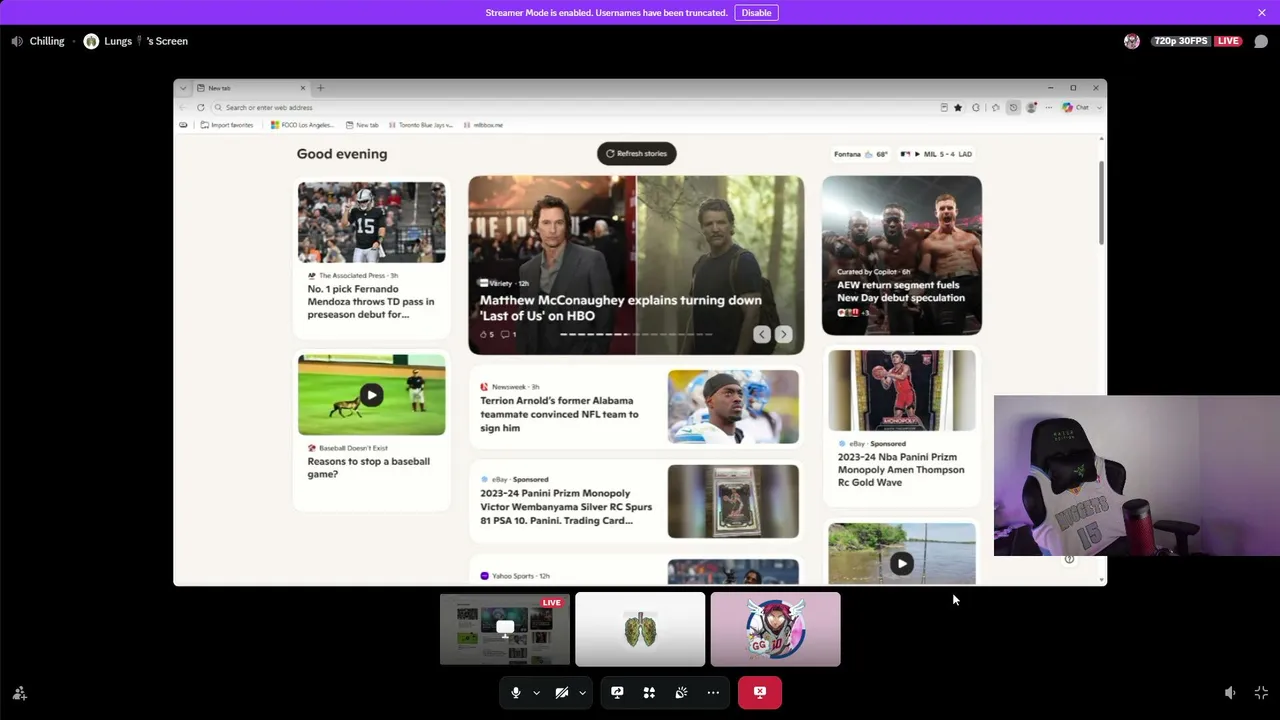The height and width of the screenshot is (720, 1280).
Task: Open Matthew McConaughey 'Last of Us' story
Action: (x=620, y=308)
